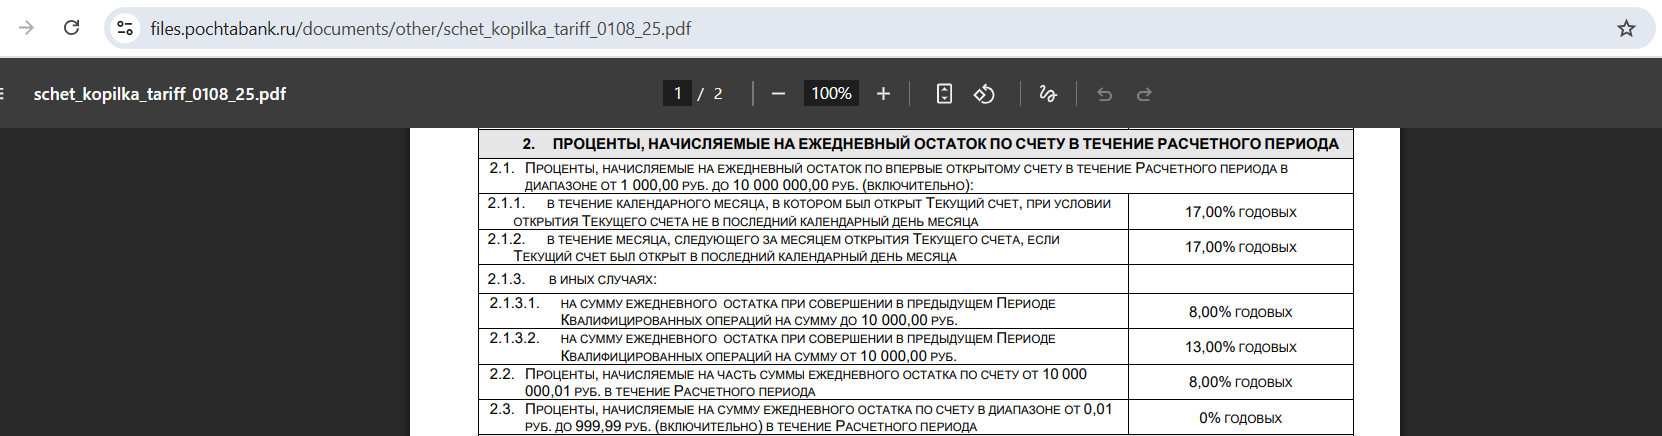The image size is (1662, 436).
Task: Click the row 2.3 description text
Action: (818, 417)
